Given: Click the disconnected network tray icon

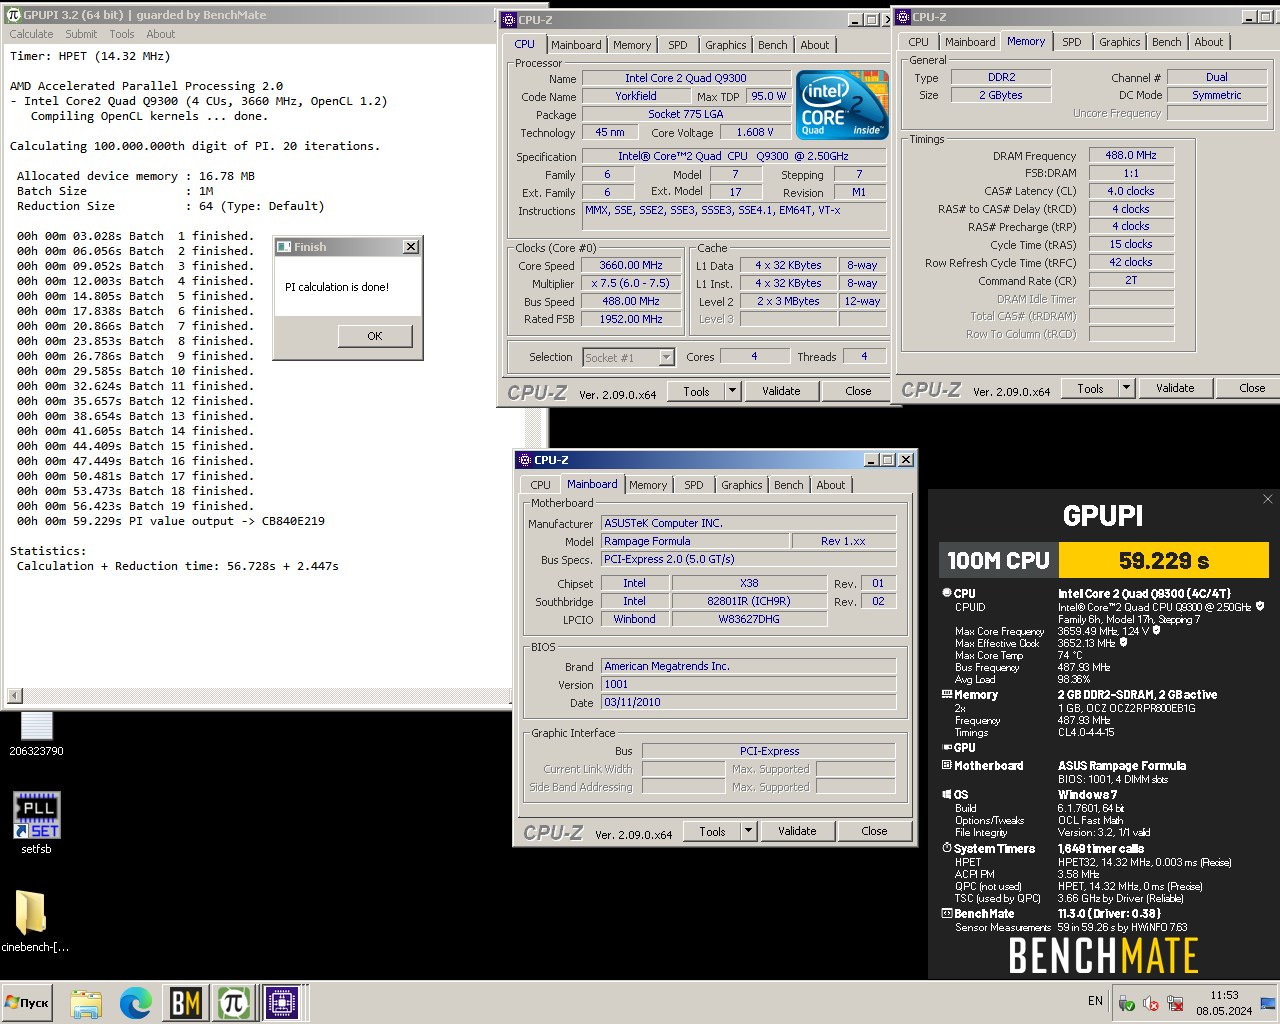Looking at the screenshot, I should point(1176,1003).
